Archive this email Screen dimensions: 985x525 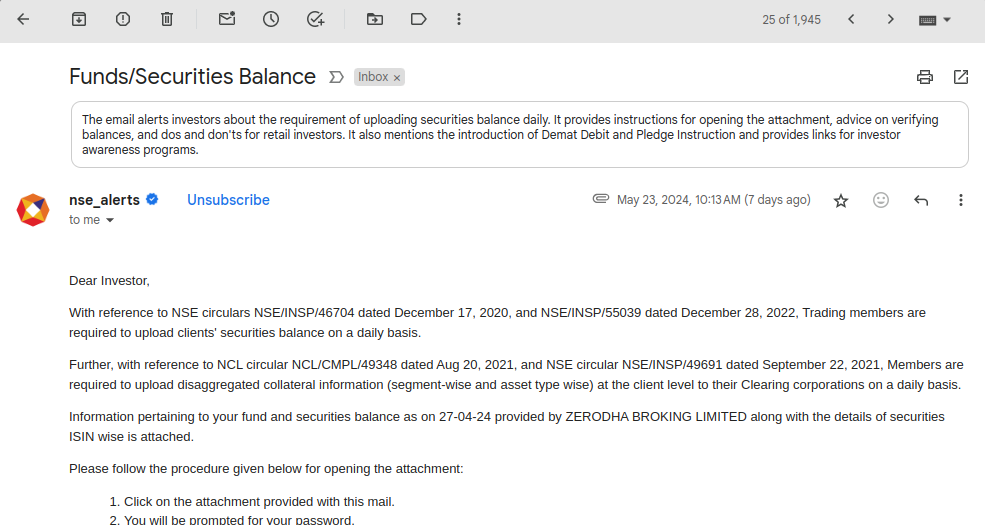[x=79, y=19]
